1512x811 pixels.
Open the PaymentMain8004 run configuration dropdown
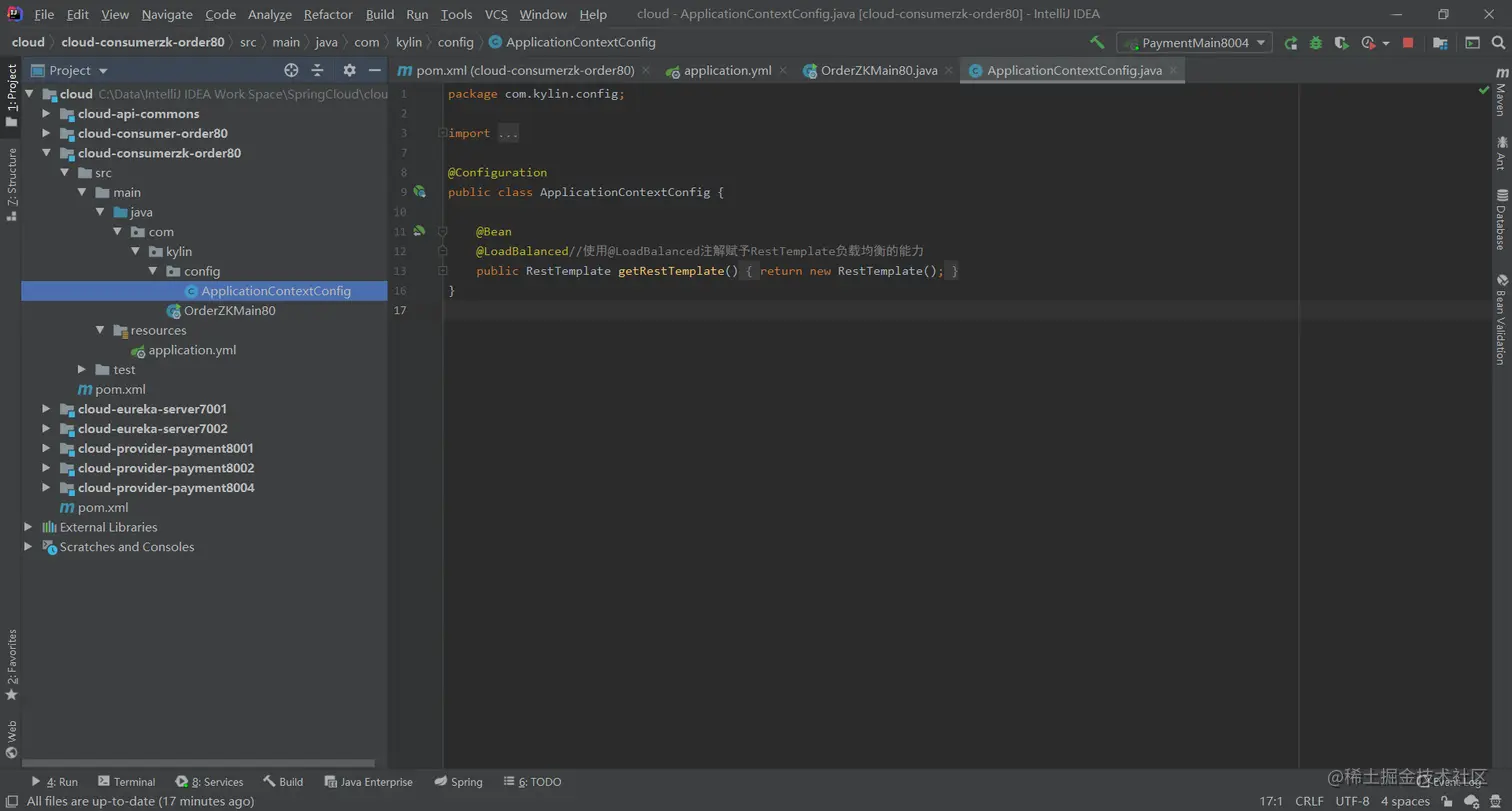pos(1196,43)
